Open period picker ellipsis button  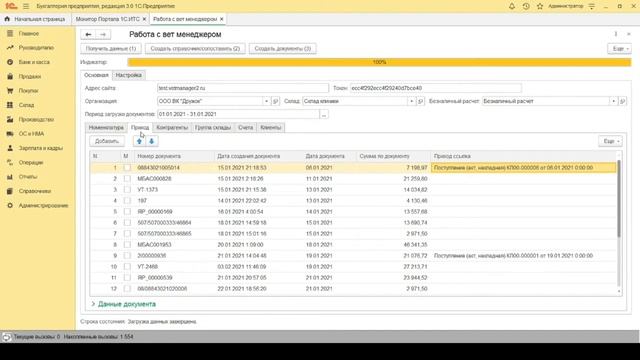tap(324, 115)
